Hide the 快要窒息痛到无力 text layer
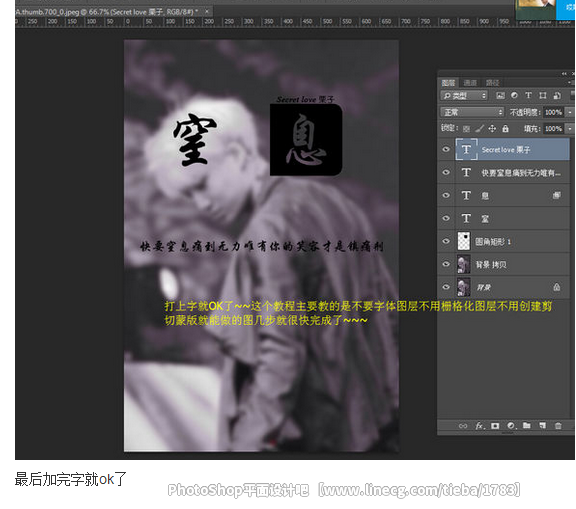The image size is (576, 509). click(x=446, y=172)
